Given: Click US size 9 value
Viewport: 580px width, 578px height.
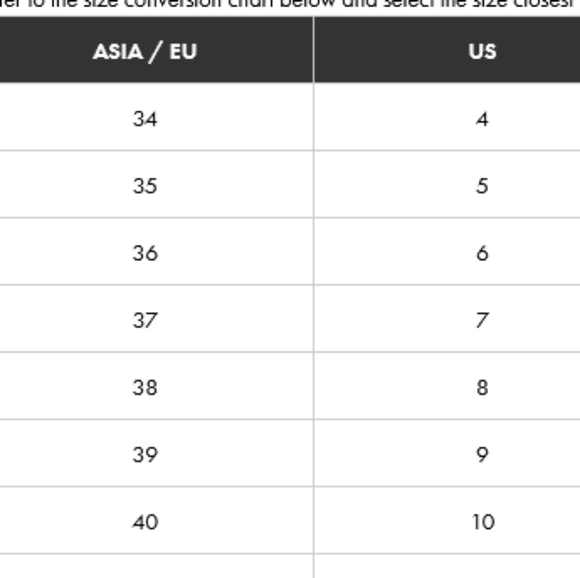Looking at the screenshot, I should [x=482, y=454].
